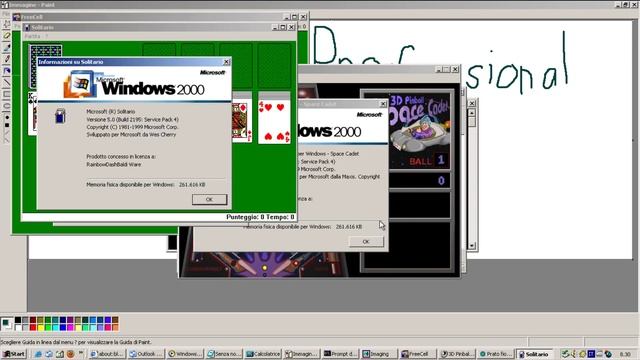Image resolution: width=640 pixels, height=360 pixels.
Task: Pick the magenta color swatch
Action: tap(70, 328)
